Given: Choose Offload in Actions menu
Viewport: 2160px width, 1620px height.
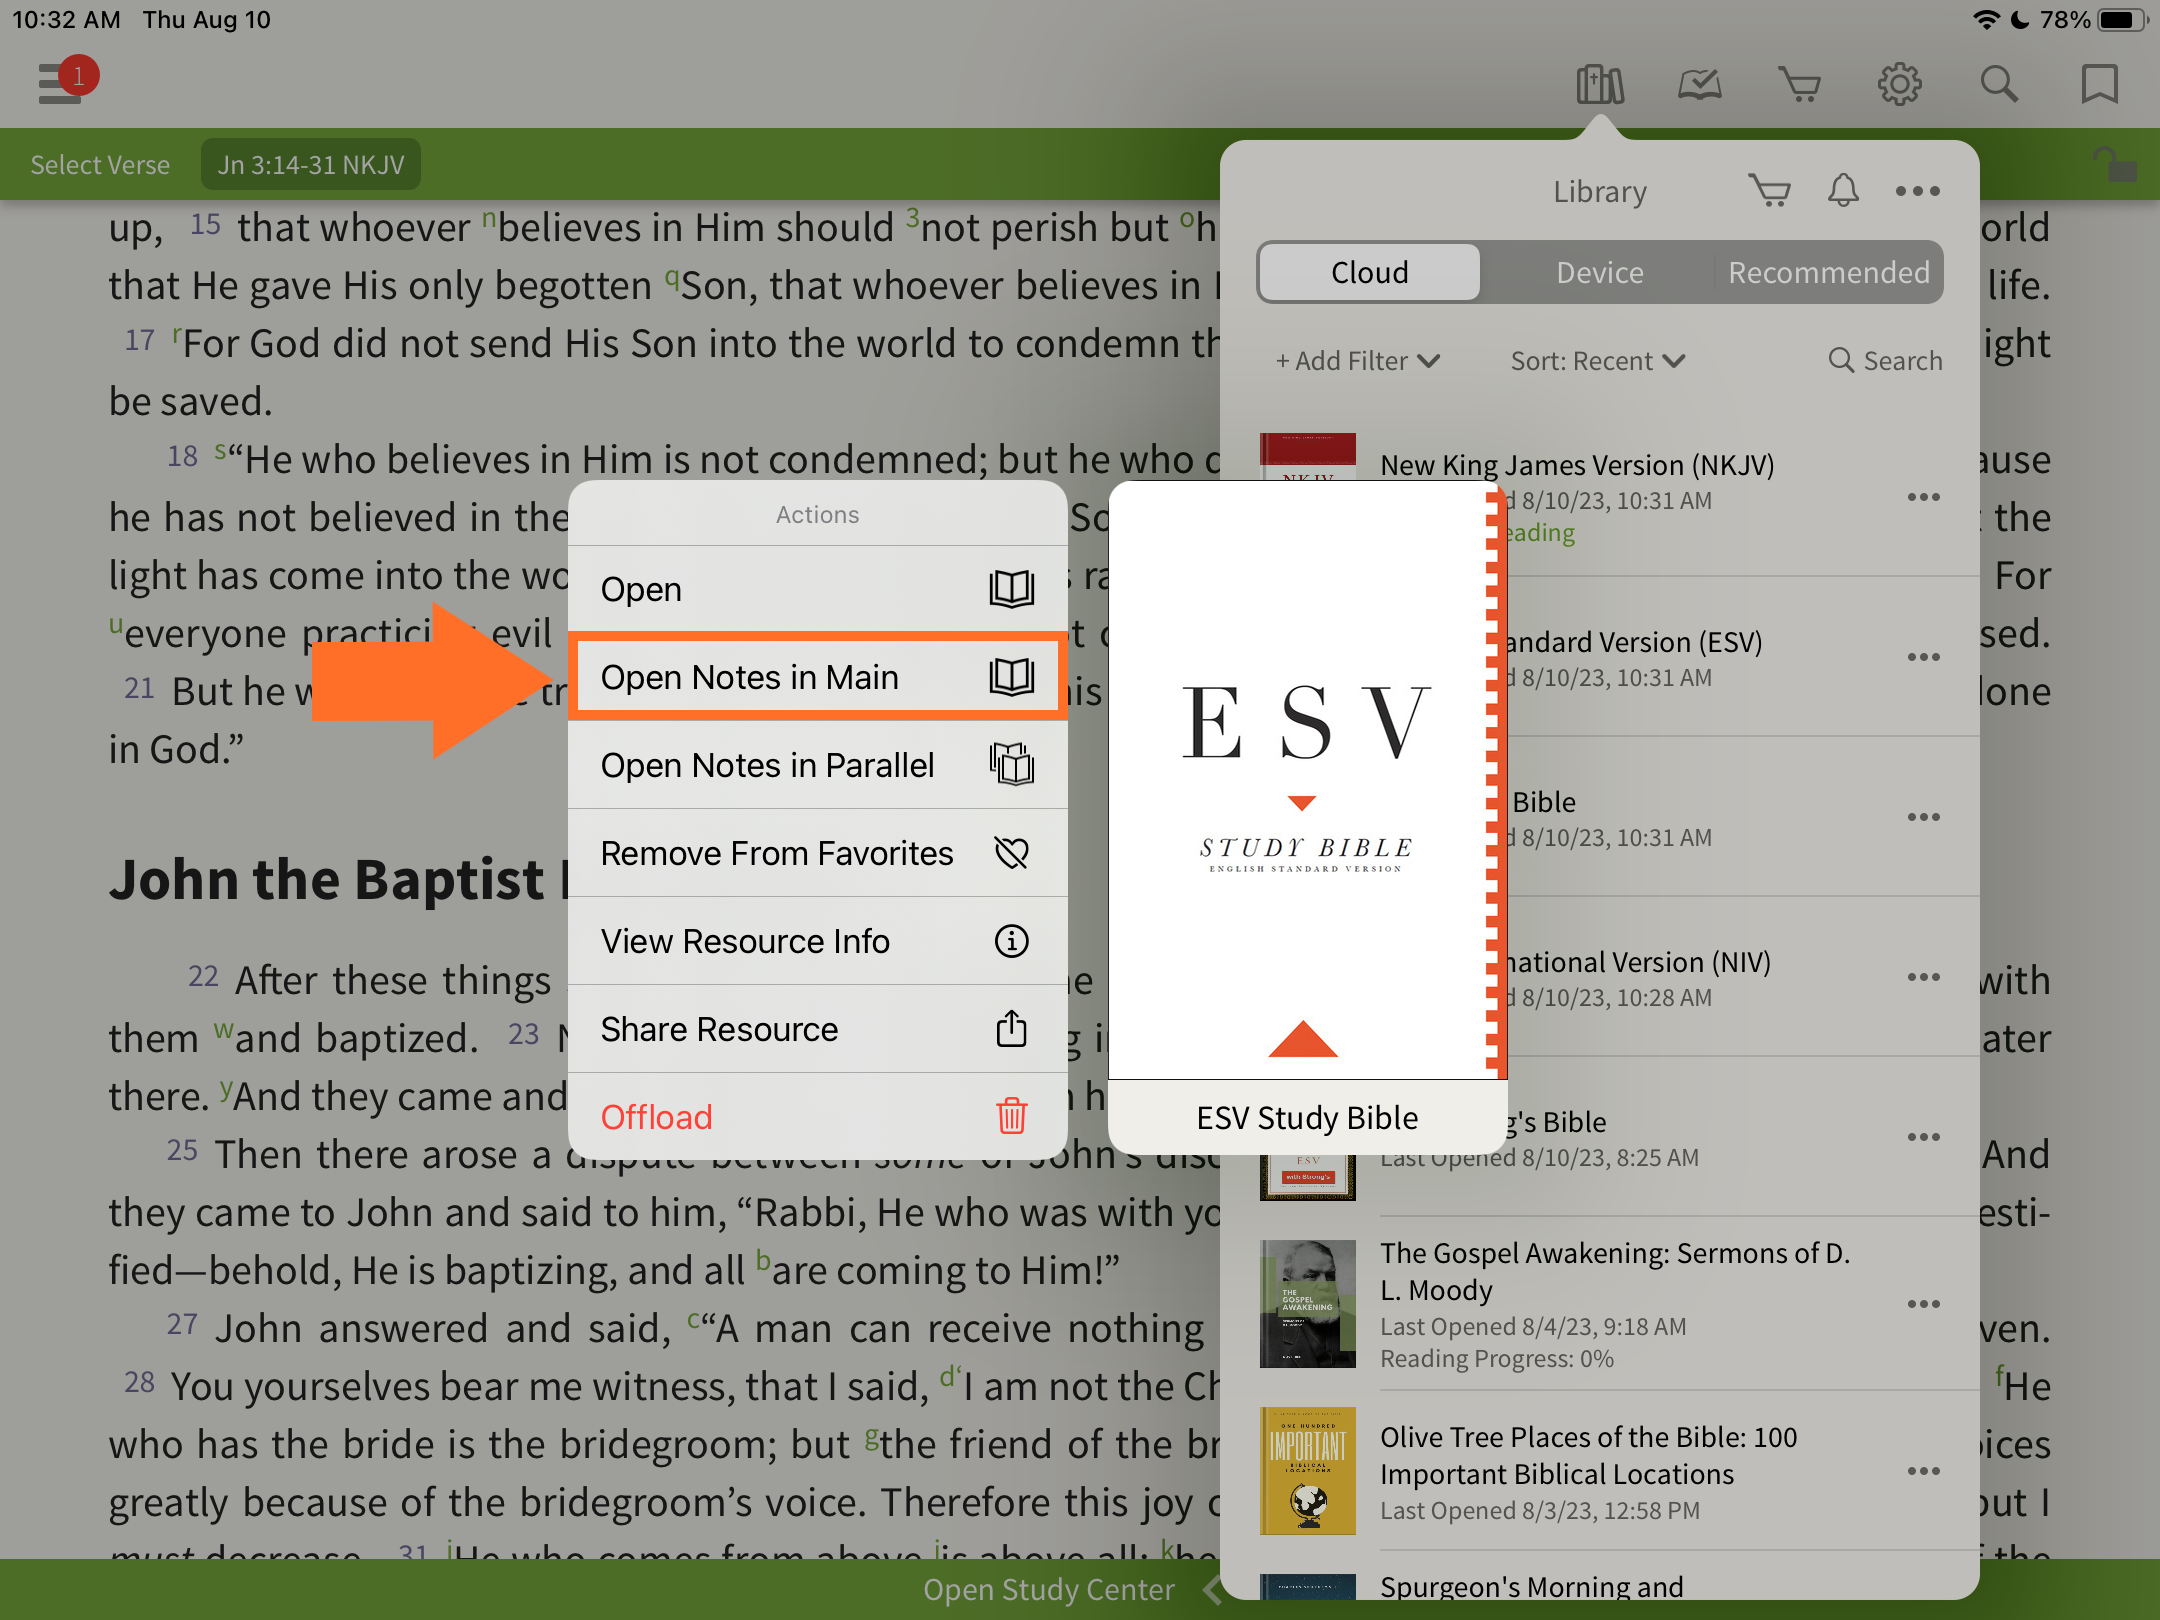Looking at the screenshot, I should 818,1117.
